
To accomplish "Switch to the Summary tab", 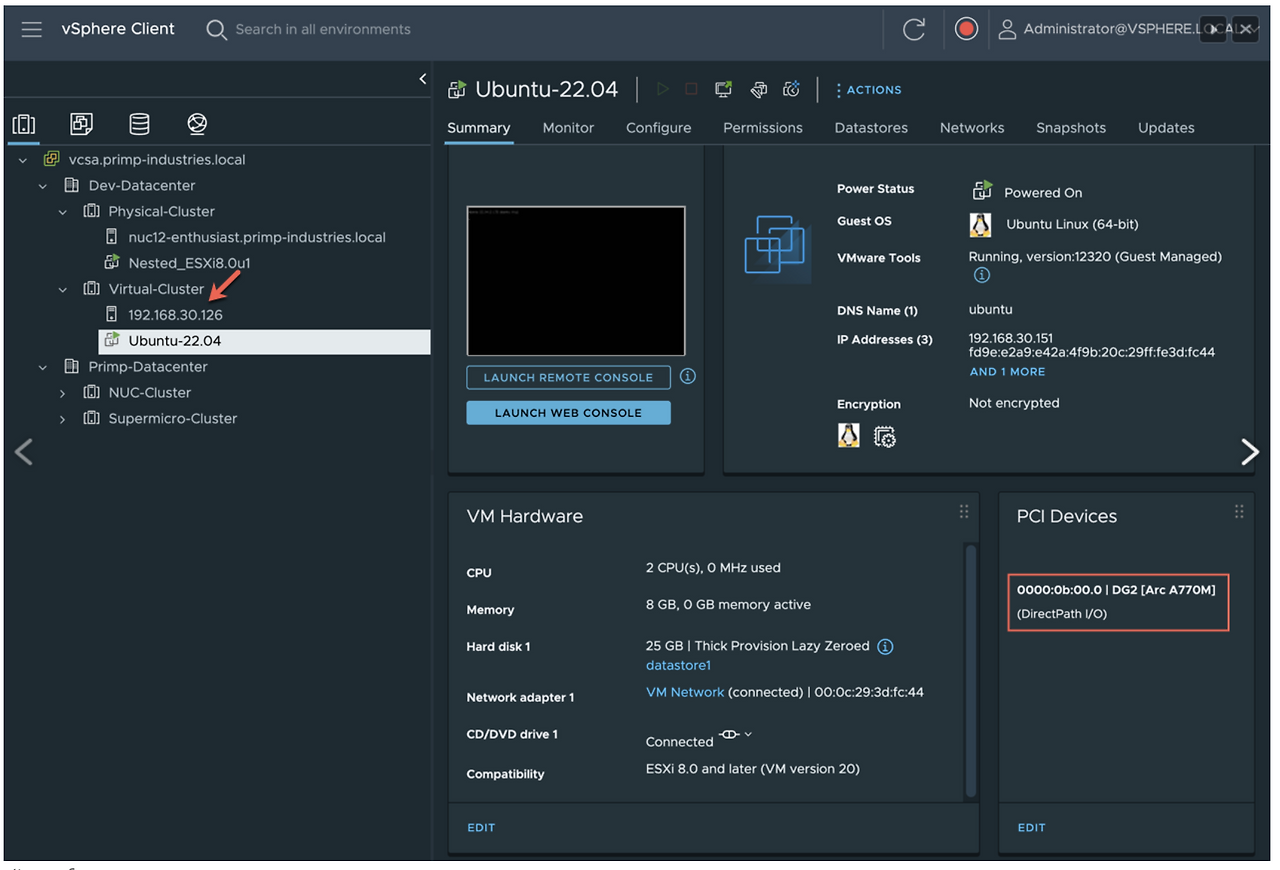I will tap(479, 128).
